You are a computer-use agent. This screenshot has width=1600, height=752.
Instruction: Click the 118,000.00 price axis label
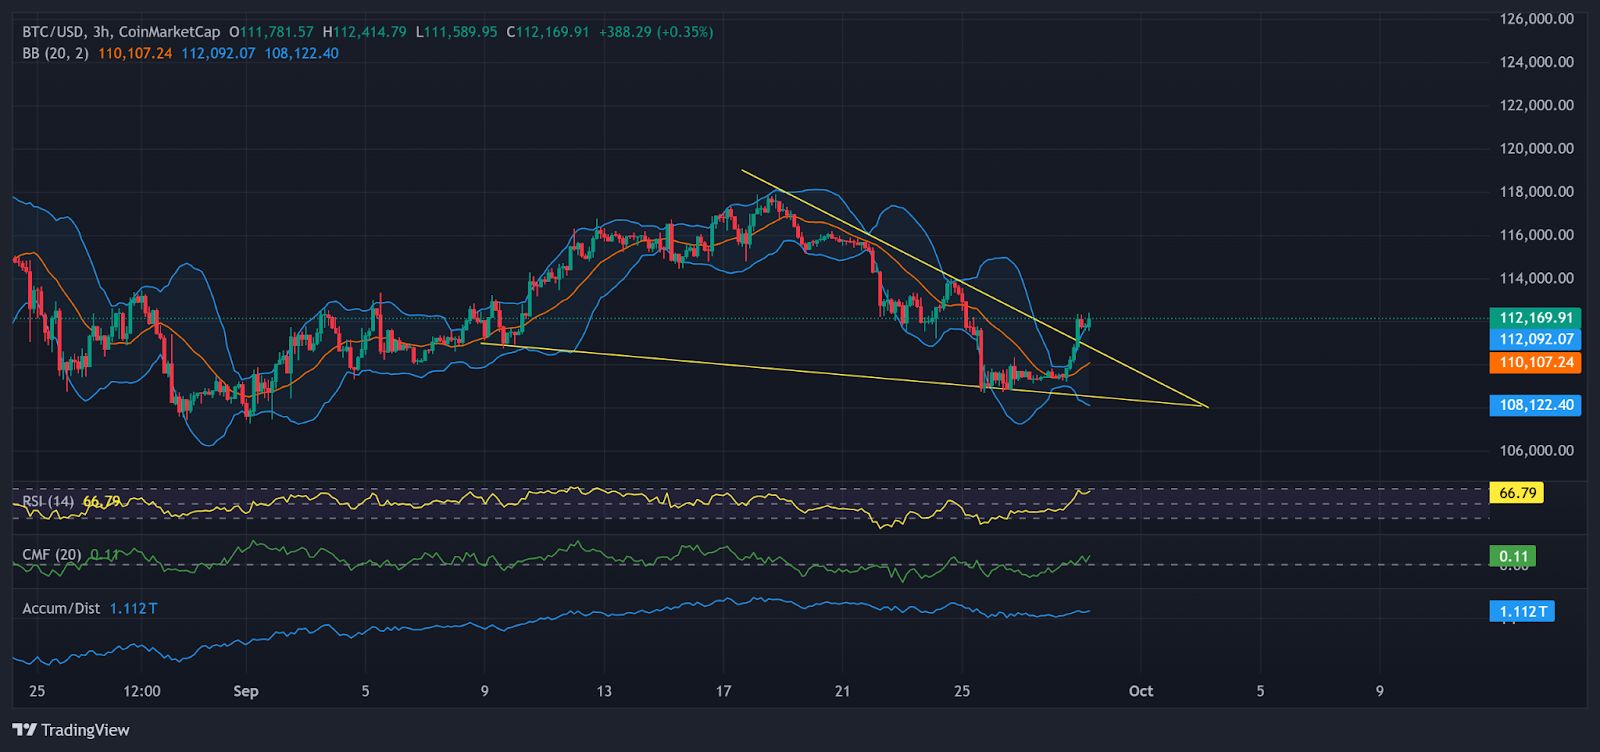[x=1536, y=191]
